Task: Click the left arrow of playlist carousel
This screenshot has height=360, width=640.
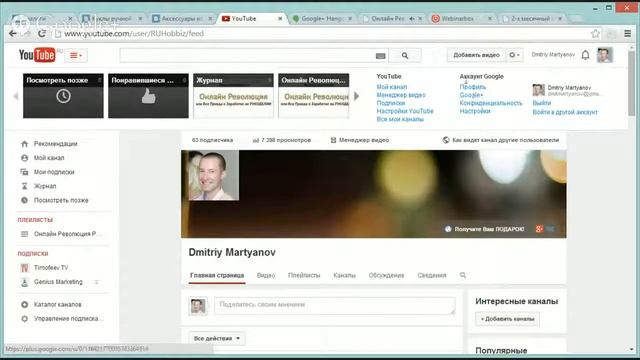Action: pos(16,96)
